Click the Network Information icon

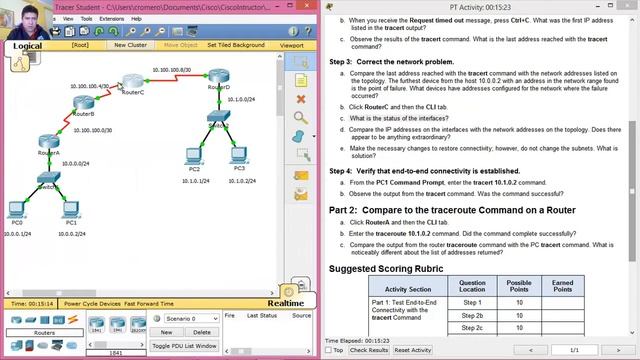tap(293, 31)
